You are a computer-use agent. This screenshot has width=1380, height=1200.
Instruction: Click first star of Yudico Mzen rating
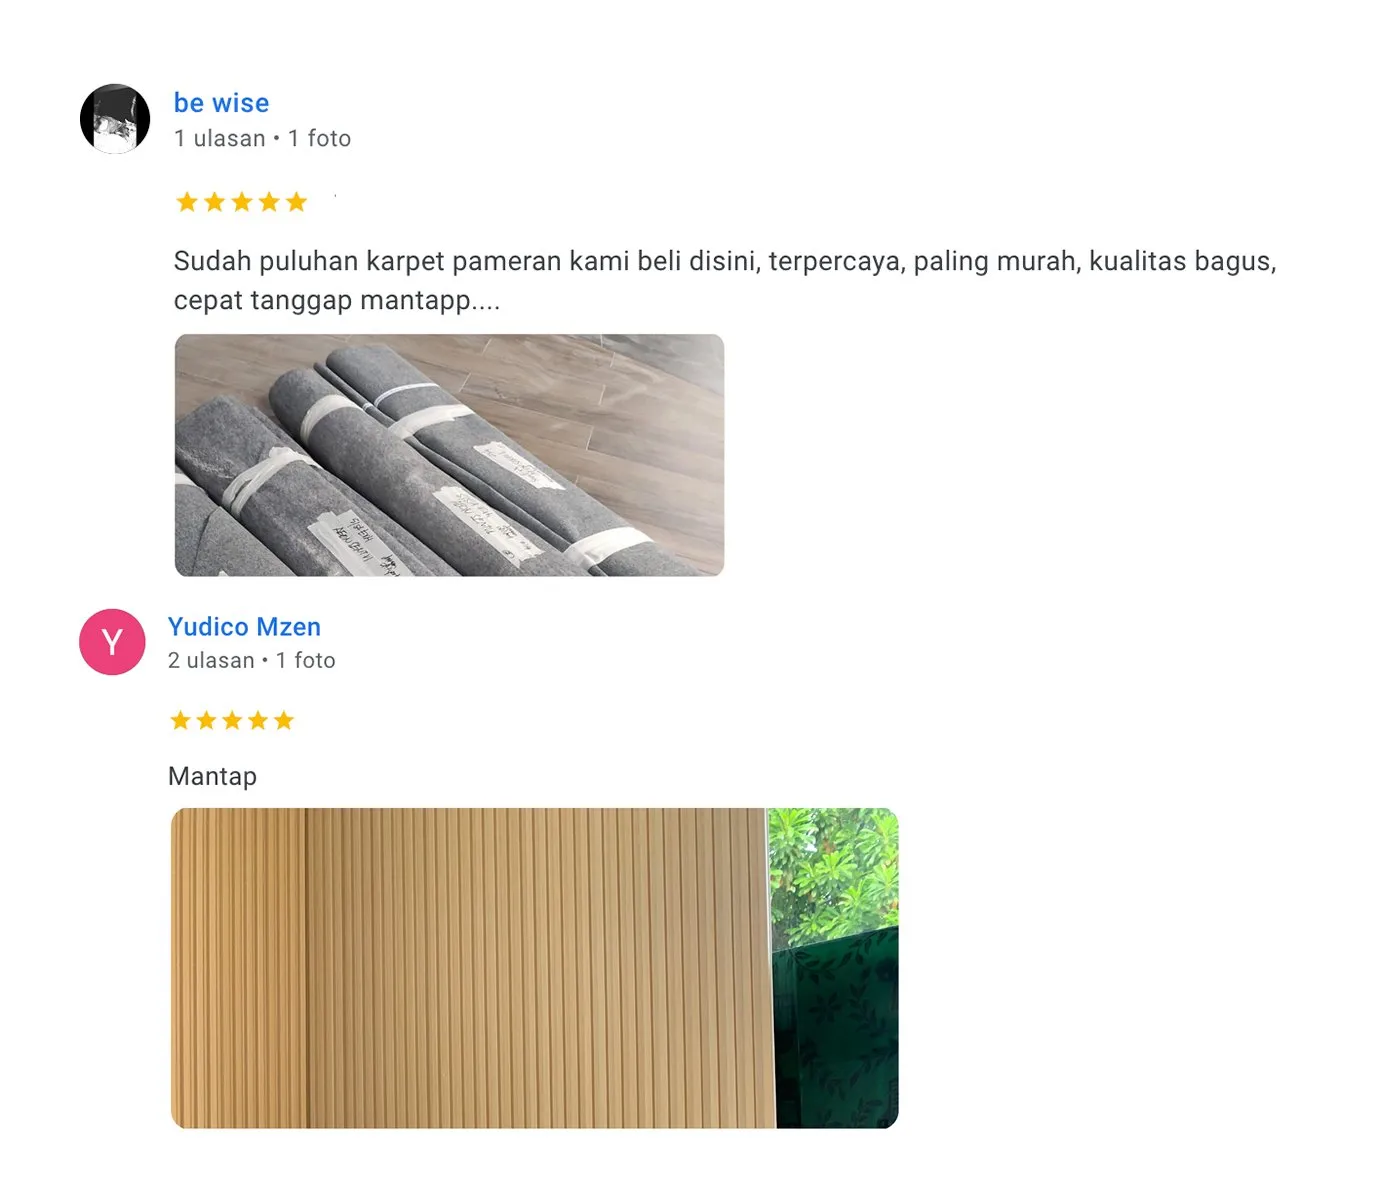pos(180,720)
